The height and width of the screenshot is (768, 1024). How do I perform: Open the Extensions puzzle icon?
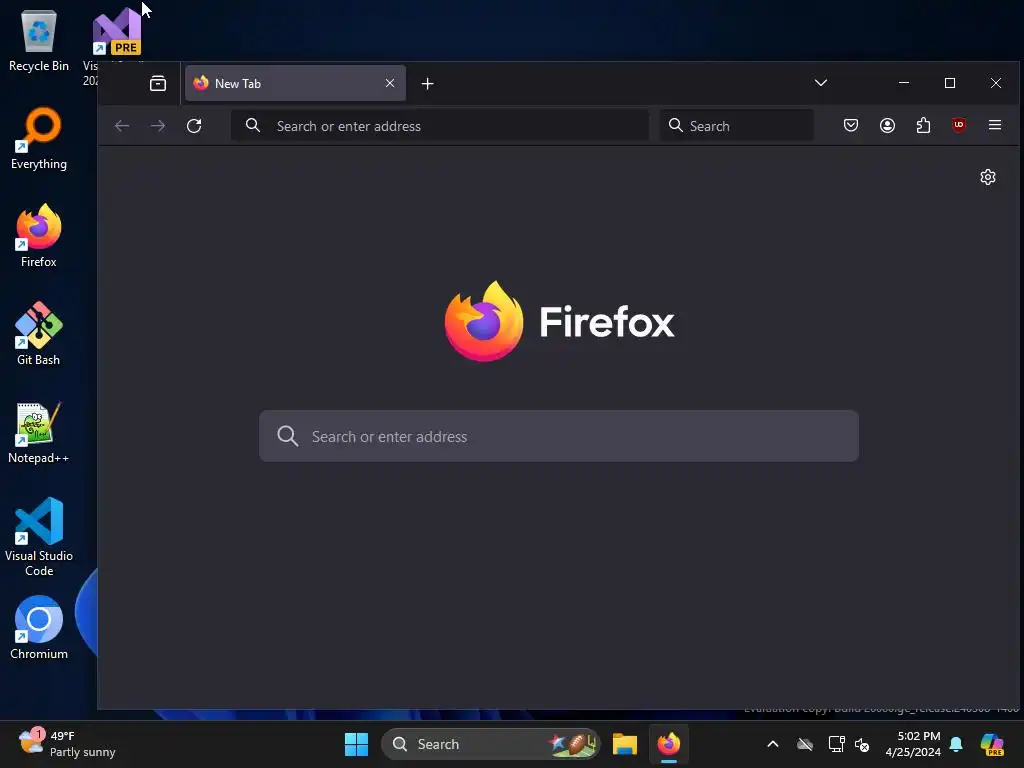coord(923,125)
